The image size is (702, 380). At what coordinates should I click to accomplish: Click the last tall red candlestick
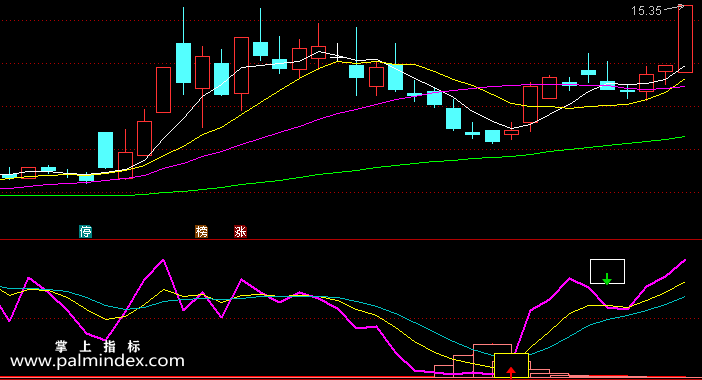(x=685, y=39)
